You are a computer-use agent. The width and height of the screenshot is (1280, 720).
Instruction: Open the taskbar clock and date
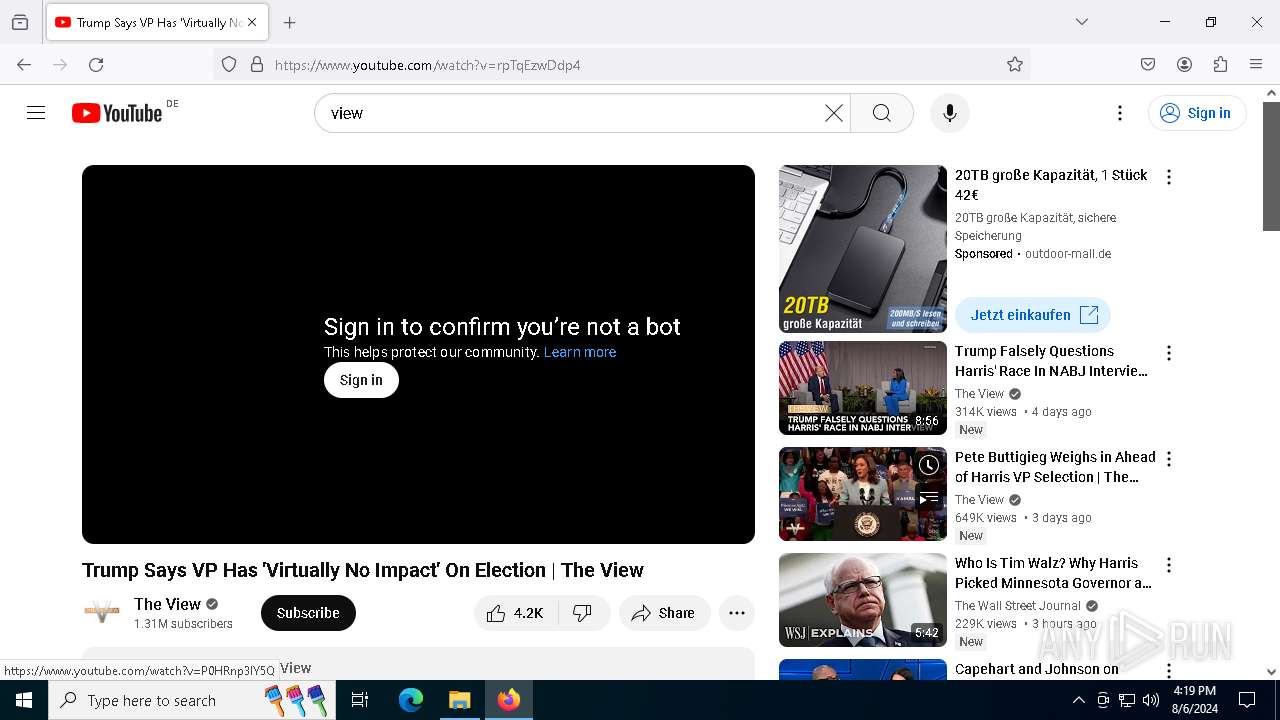pyautogui.click(x=1194, y=700)
